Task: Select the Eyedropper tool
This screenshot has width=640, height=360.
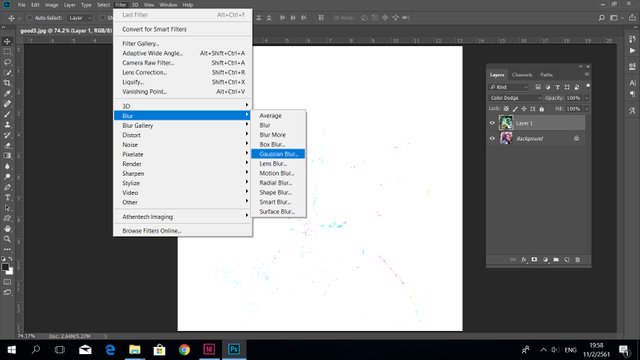Action: pos(7,93)
